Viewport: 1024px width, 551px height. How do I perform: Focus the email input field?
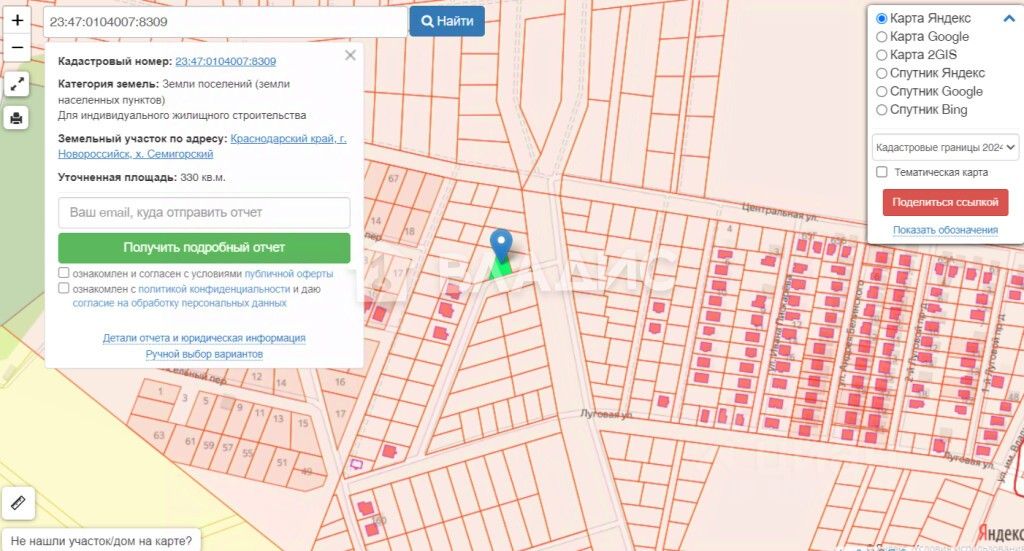pyautogui.click(x=204, y=213)
